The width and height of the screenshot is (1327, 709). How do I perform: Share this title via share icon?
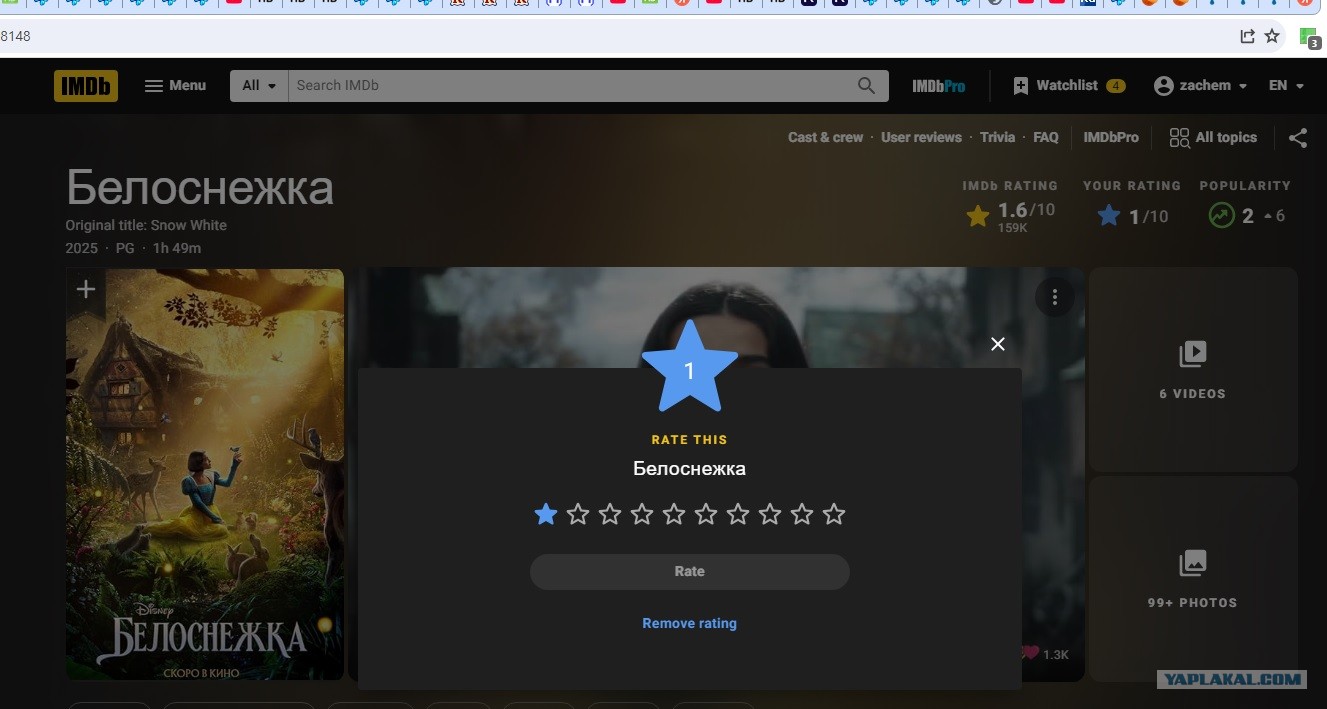1298,138
